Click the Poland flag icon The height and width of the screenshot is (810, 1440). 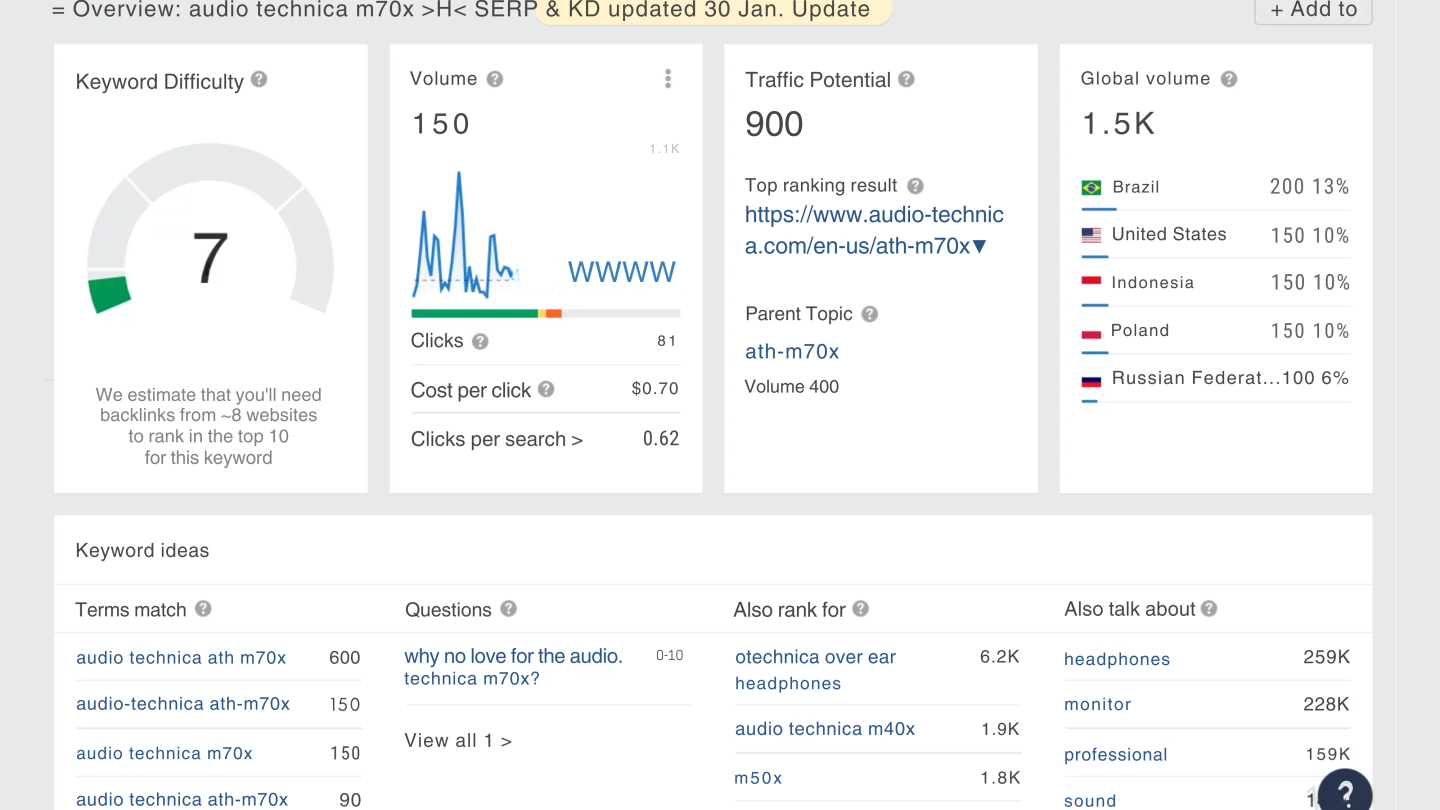click(x=1091, y=331)
